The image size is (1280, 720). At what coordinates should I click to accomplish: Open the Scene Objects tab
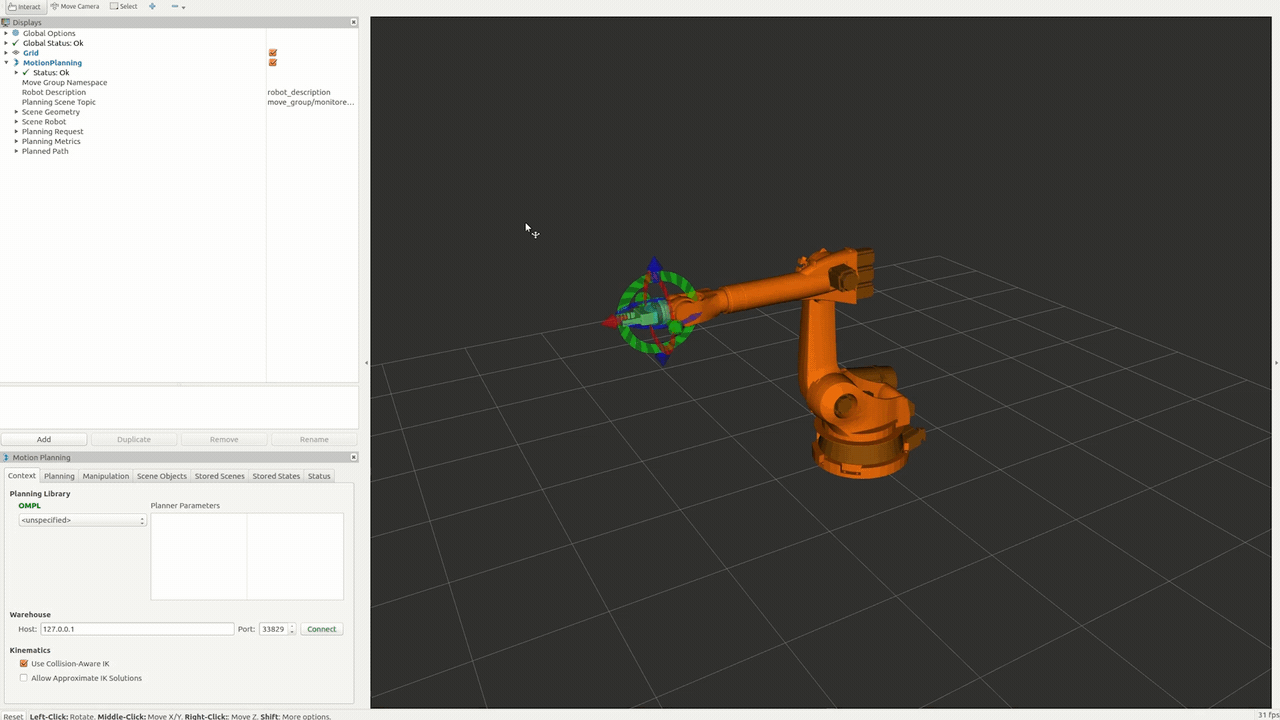(x=162, y=476)
